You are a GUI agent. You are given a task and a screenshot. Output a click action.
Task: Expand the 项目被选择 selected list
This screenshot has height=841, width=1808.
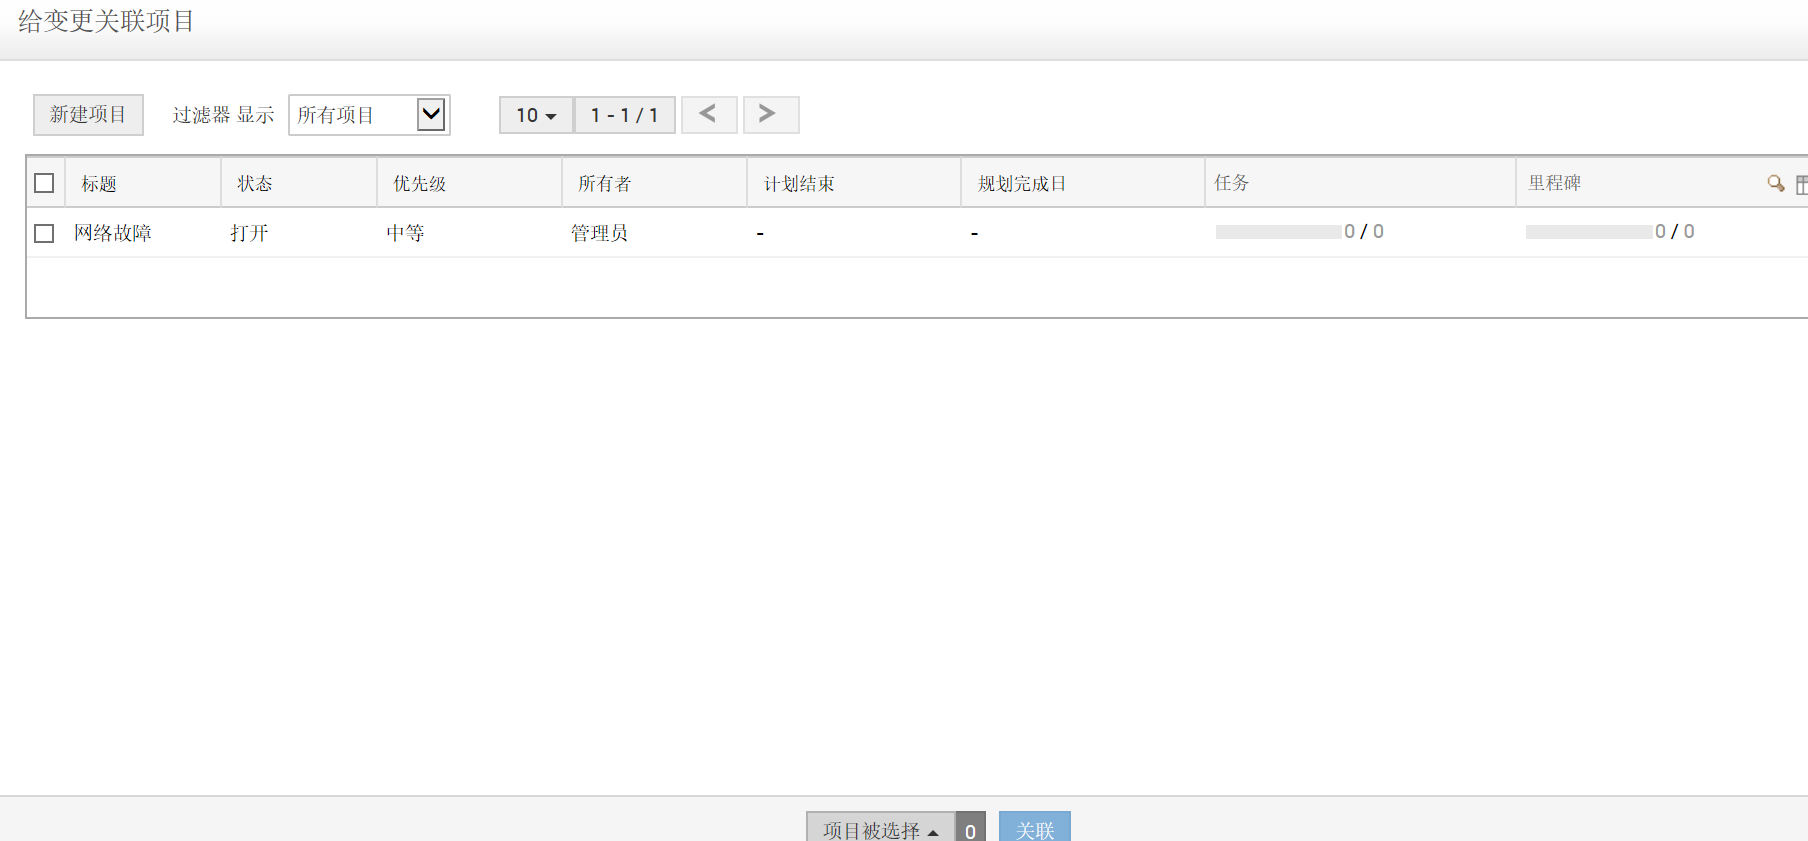tap(880, 828)
